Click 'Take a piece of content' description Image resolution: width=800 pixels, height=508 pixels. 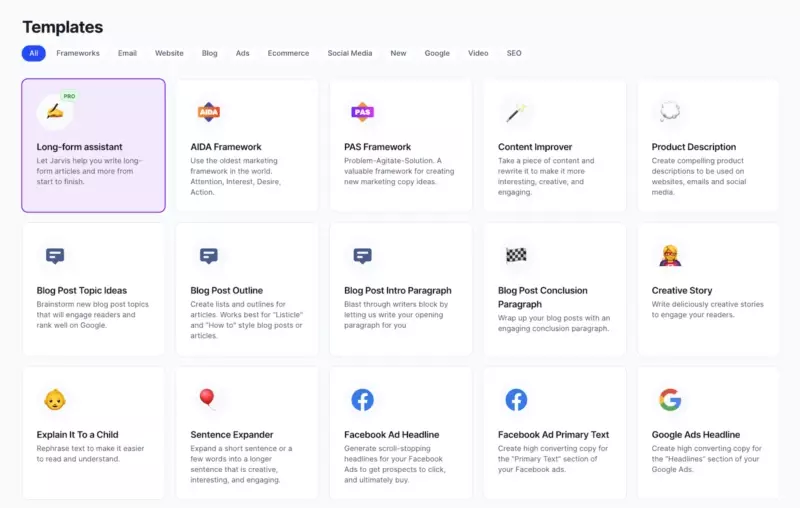click(546, 176)
